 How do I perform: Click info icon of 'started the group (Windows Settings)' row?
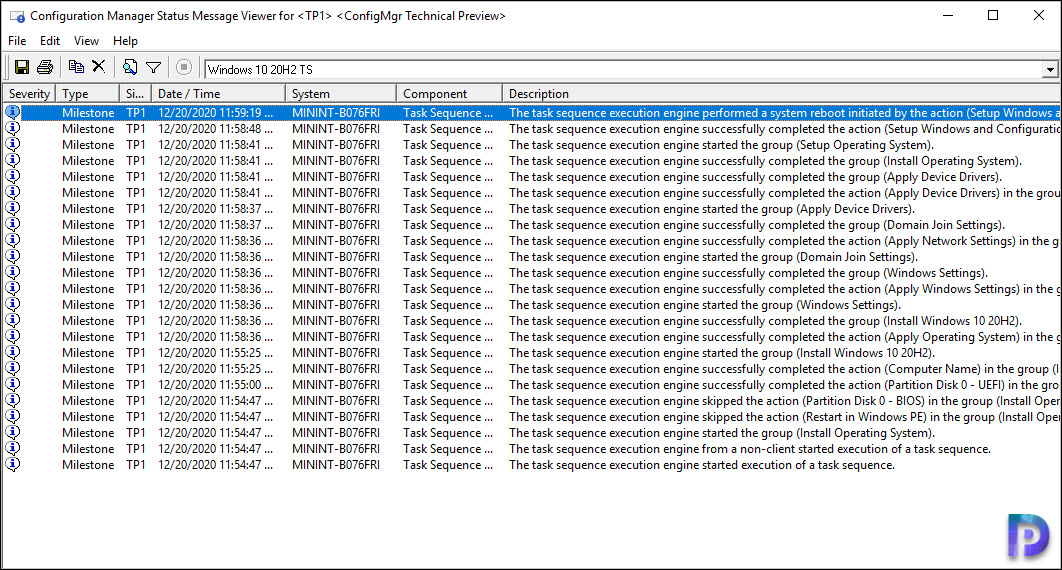coord(13,305)
